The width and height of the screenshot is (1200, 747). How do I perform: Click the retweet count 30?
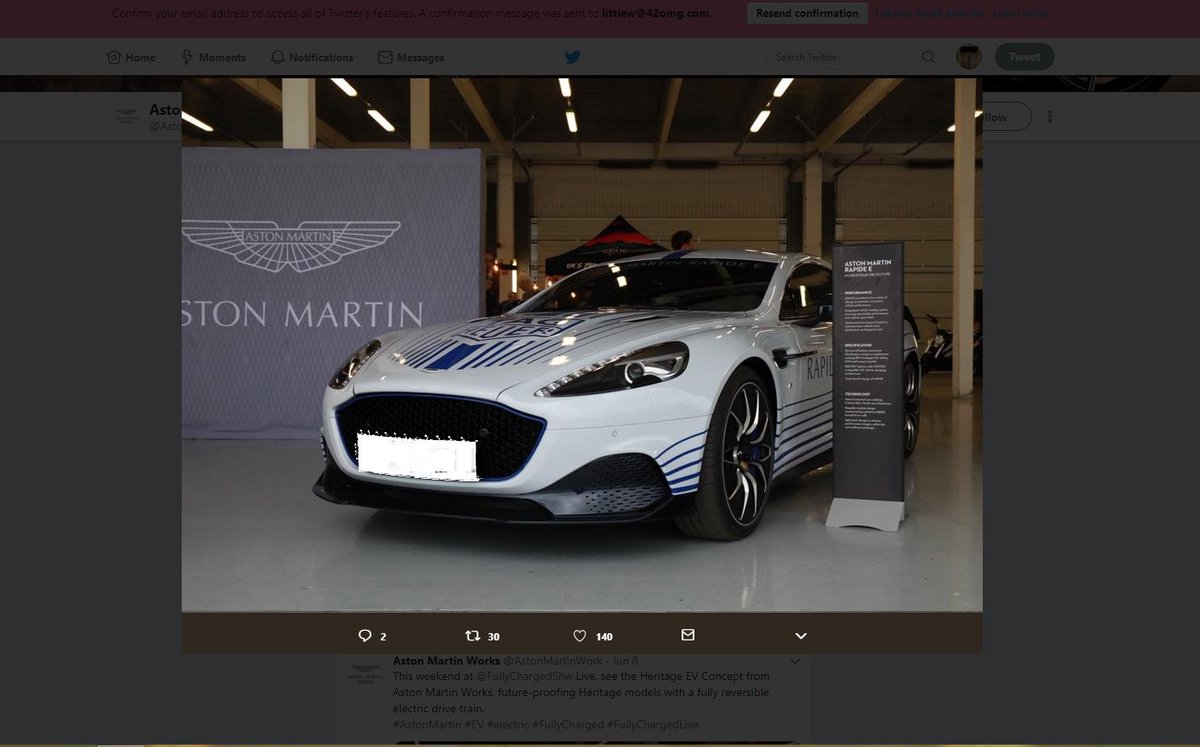494,637
